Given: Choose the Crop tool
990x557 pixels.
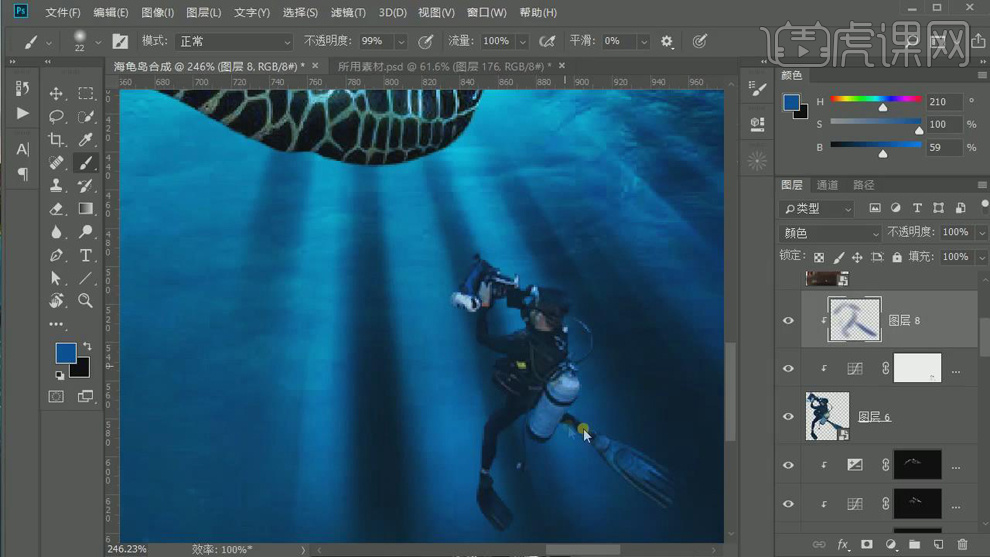Looking at the screenshot, I should (x=56, y=139).
